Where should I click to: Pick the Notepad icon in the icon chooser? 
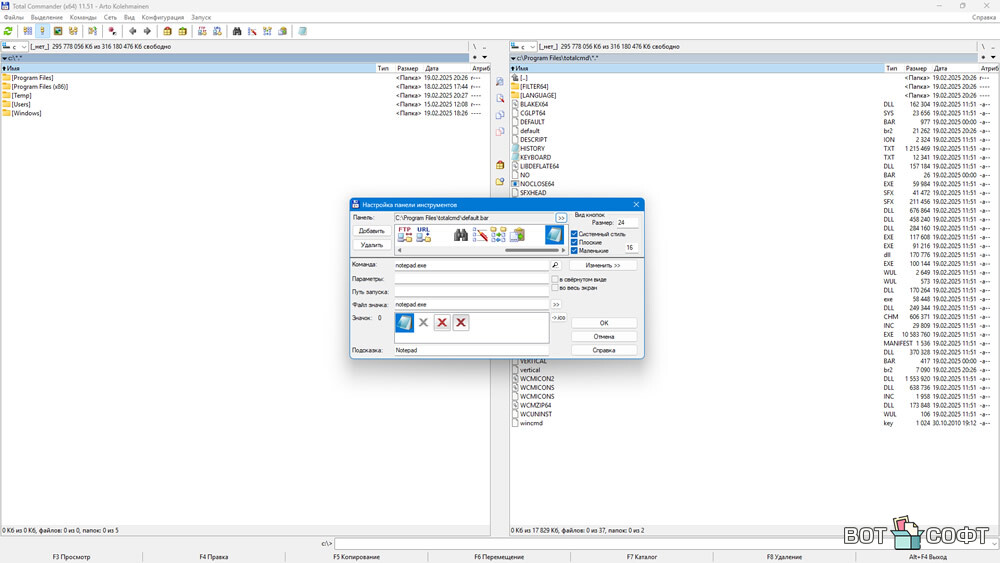(x=404, y=323)
